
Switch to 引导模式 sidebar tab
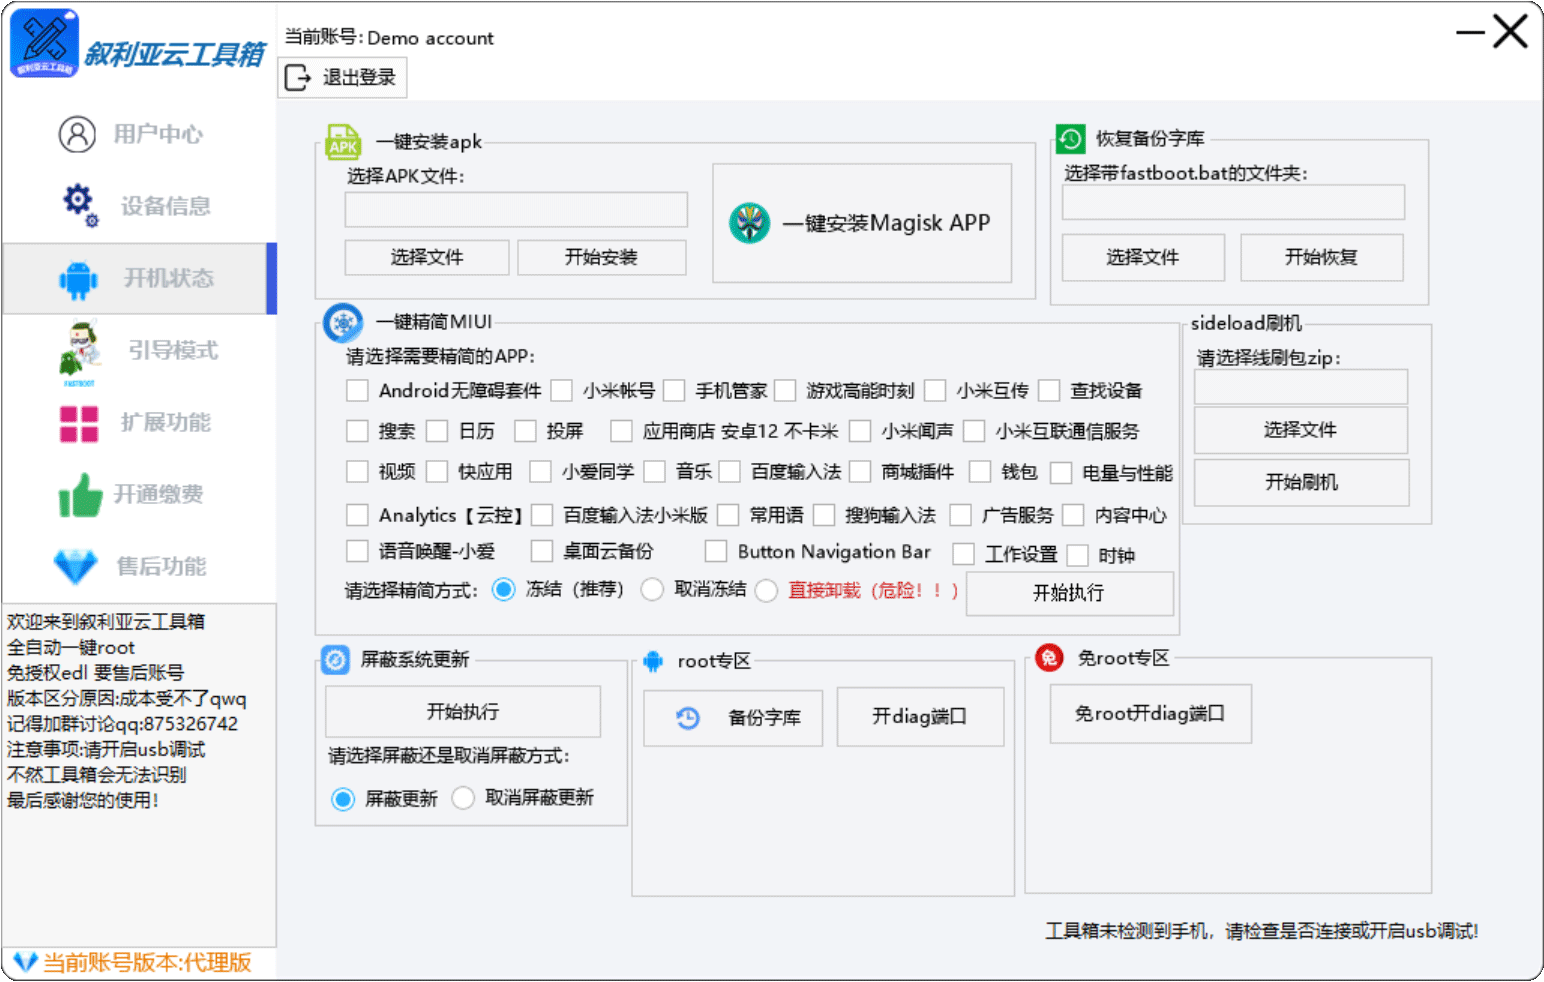[172, 351]
